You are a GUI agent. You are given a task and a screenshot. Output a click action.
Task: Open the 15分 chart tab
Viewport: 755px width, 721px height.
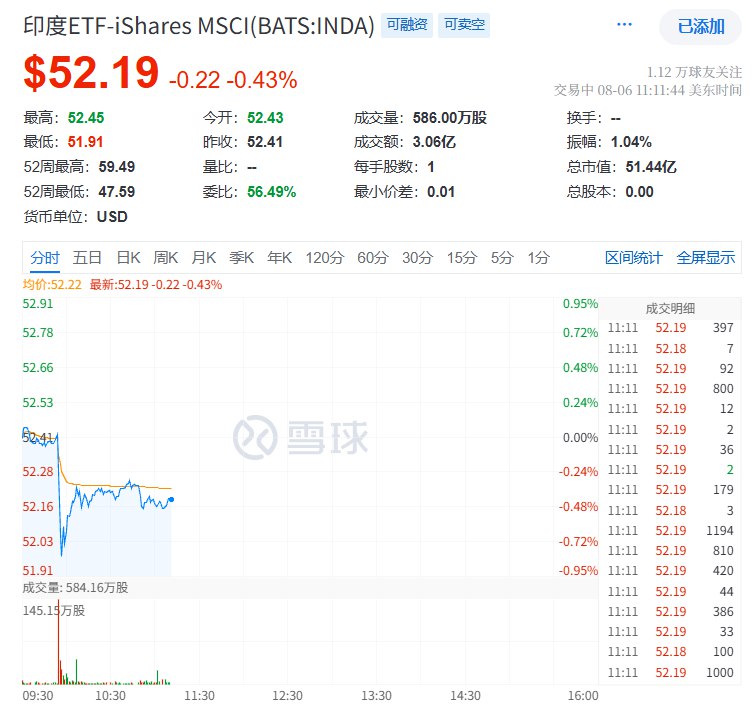click(461, 258)
